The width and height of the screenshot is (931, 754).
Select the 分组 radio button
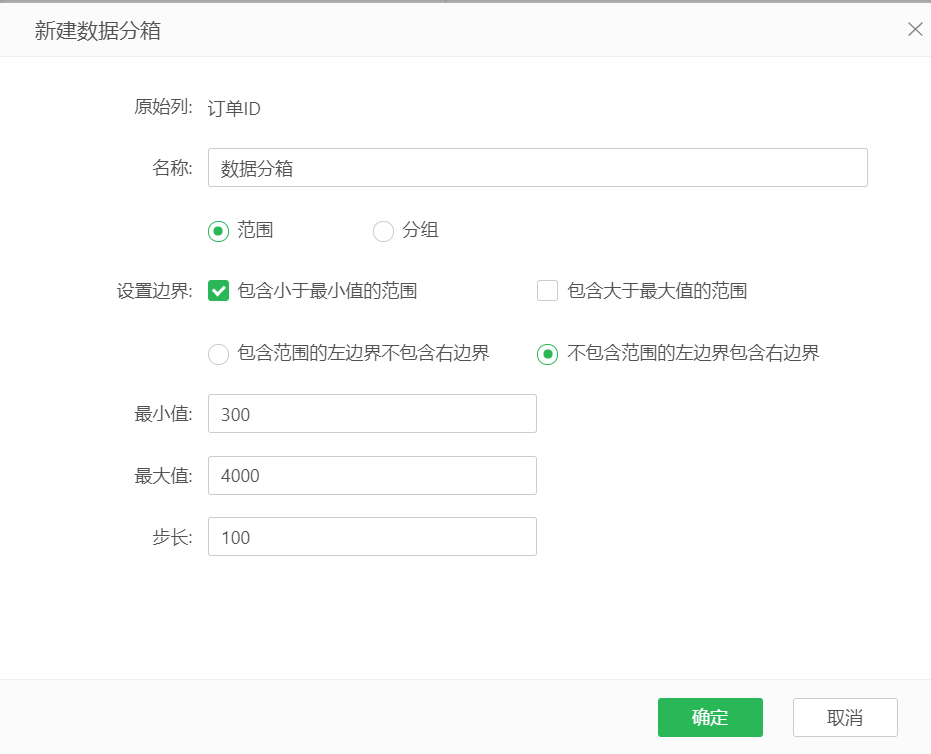pyautogui.click(x=383, y=231)
